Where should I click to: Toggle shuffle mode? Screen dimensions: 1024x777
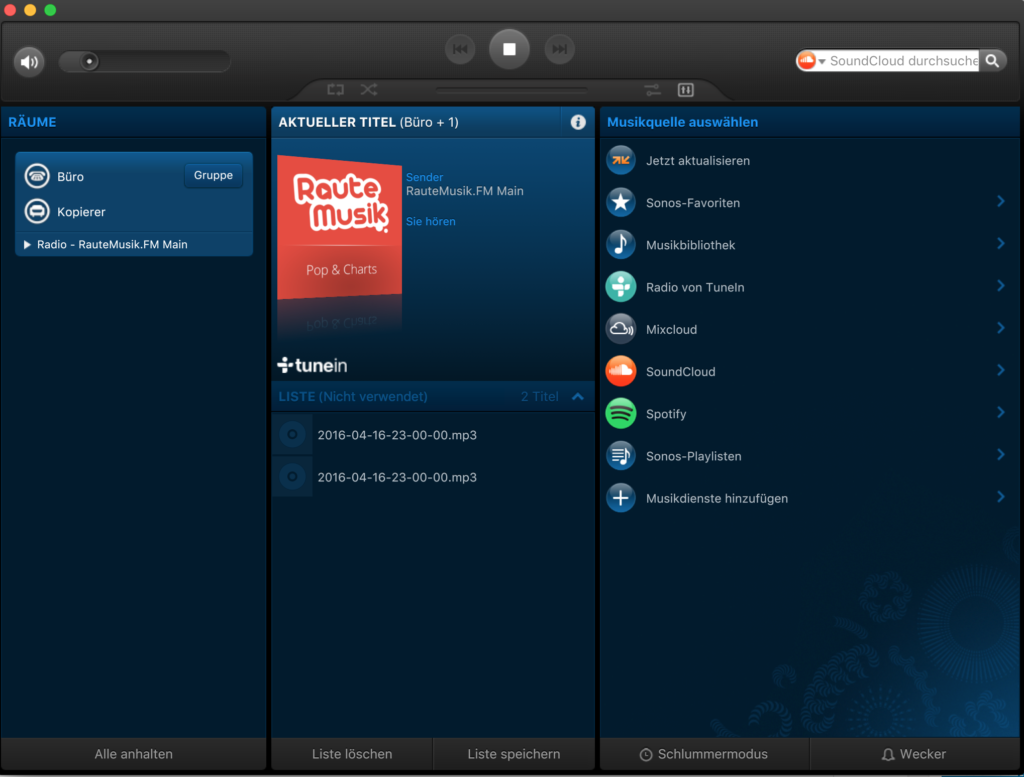click(x=369, y=89)
